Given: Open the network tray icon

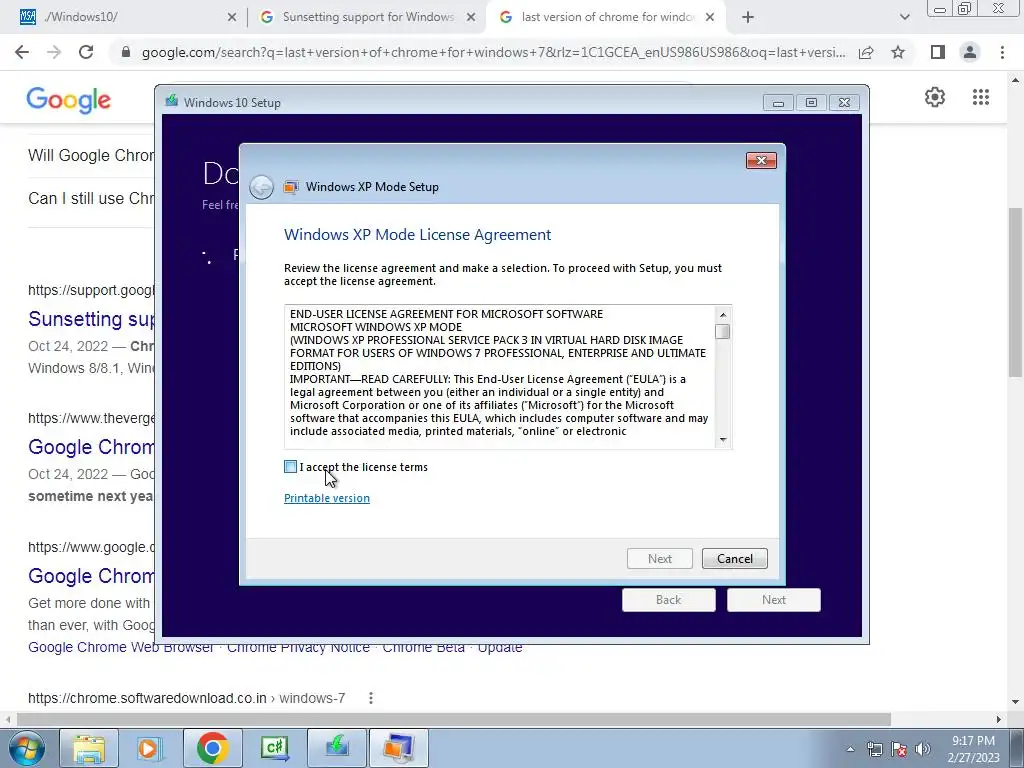Looking at the screenshot, I should coord(874,749).
